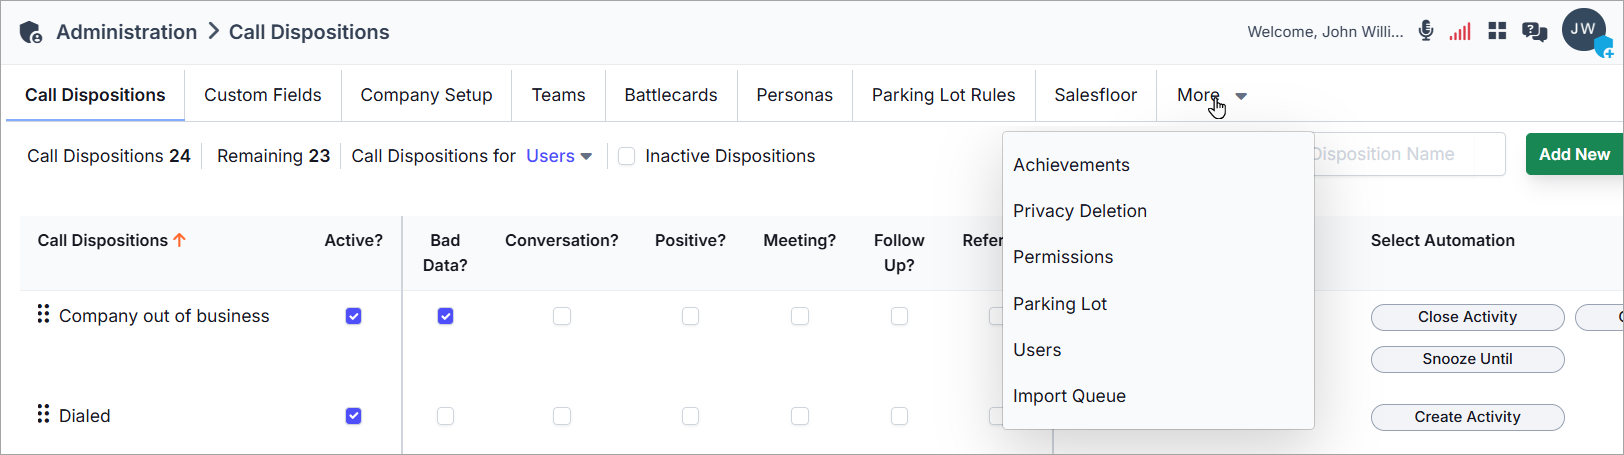The height and width of the screenshot is (455, 1624).
Task: Click the Administration shield icon
Action: point(31,33)
